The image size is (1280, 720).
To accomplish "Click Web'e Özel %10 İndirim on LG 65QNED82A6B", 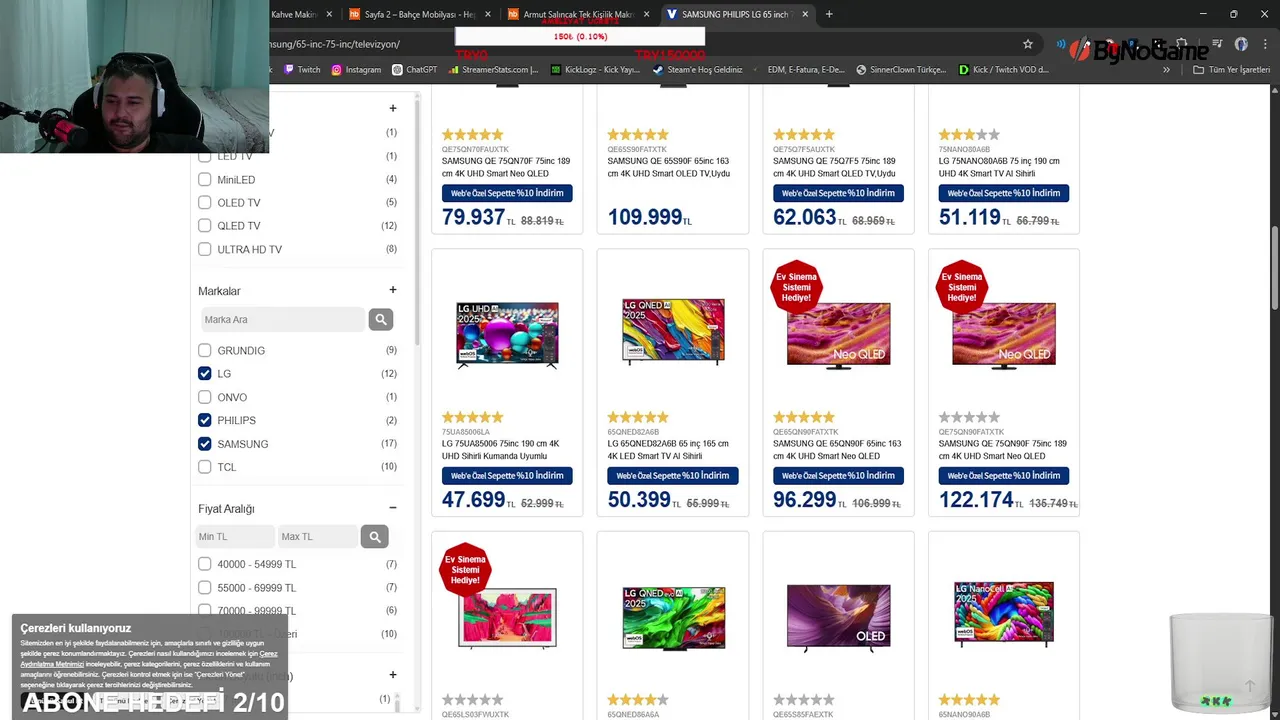I will [x=673, y=476].
